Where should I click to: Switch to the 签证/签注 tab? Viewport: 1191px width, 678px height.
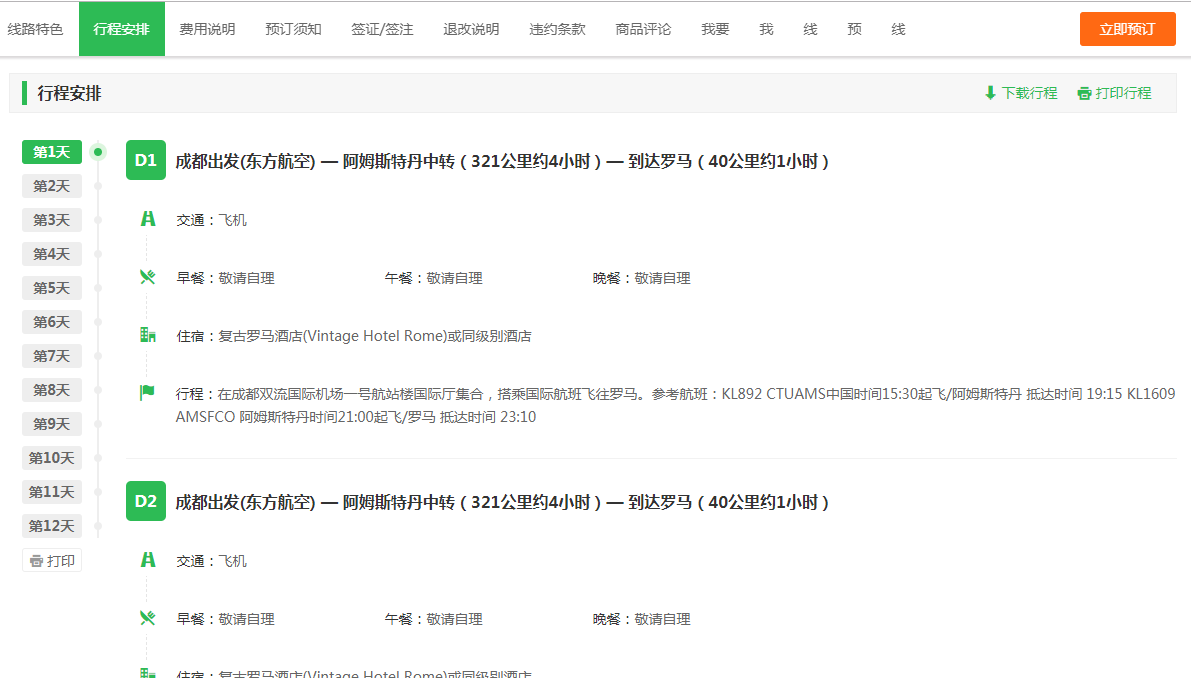[x=382, y=29]
